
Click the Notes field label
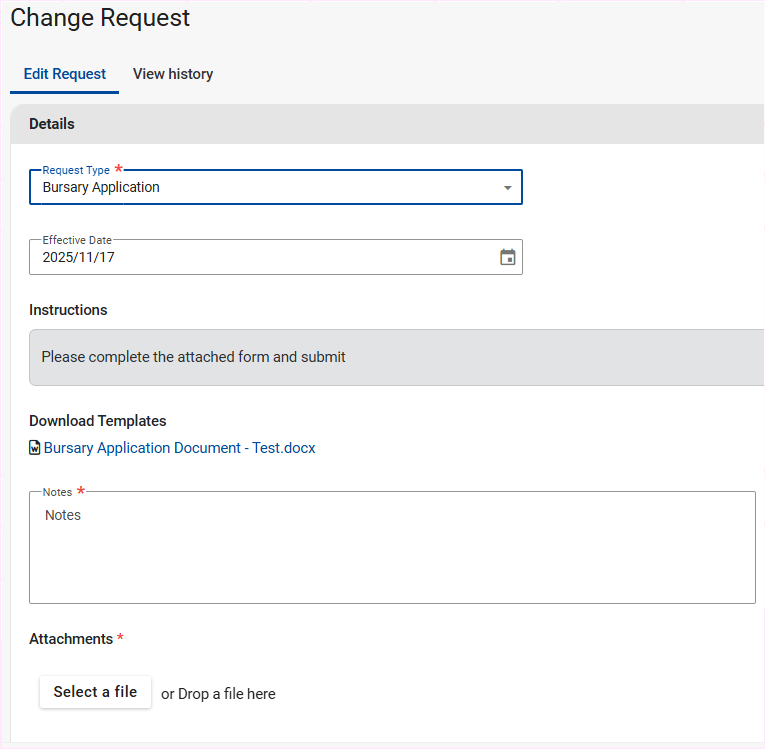(57, 492)
